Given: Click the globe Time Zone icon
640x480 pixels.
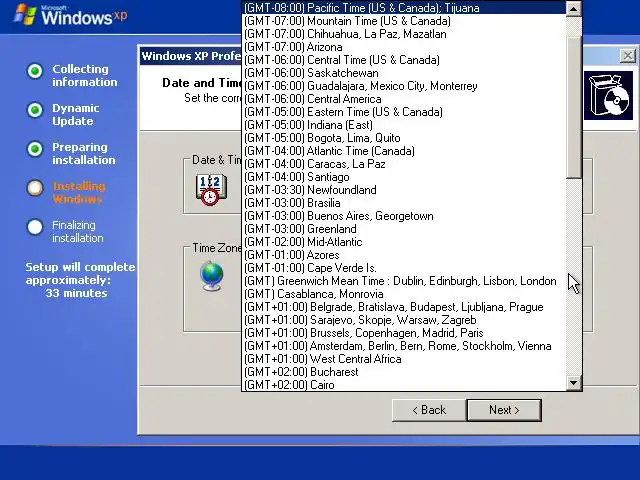Looking at the screenshot, I should point(212,276).
